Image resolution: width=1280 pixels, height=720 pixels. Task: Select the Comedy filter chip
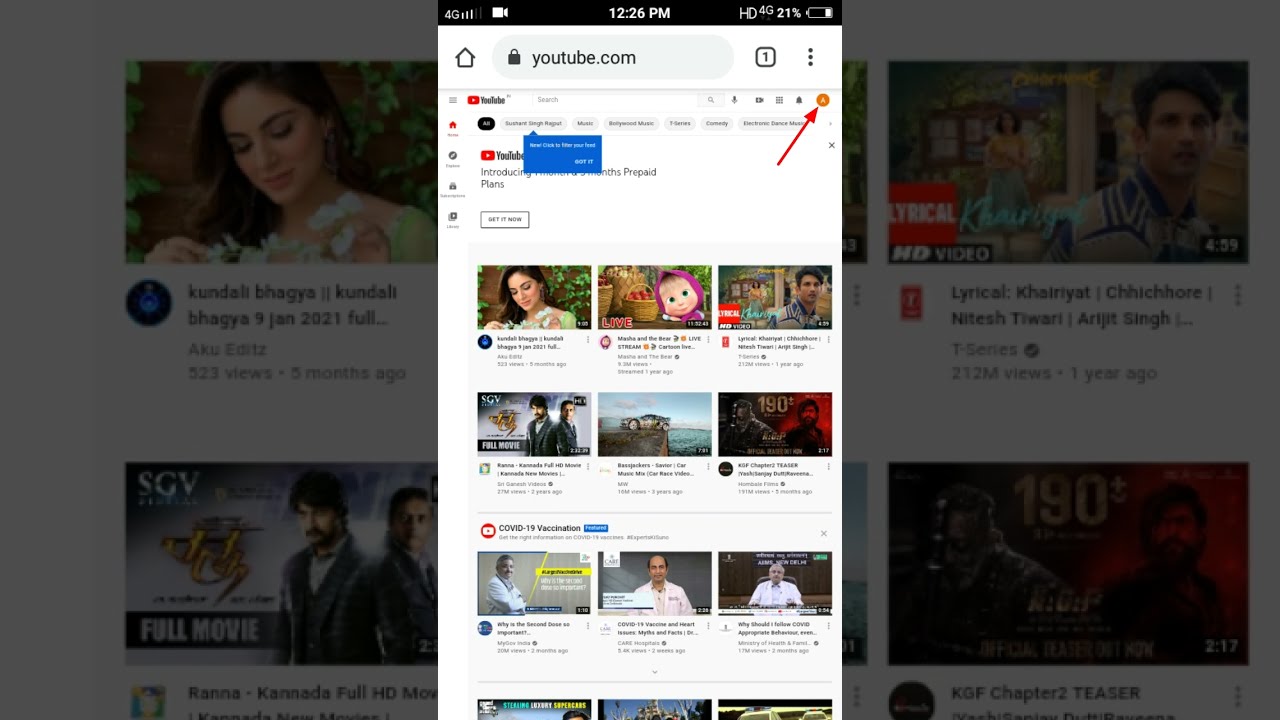[x=717, y=124]
